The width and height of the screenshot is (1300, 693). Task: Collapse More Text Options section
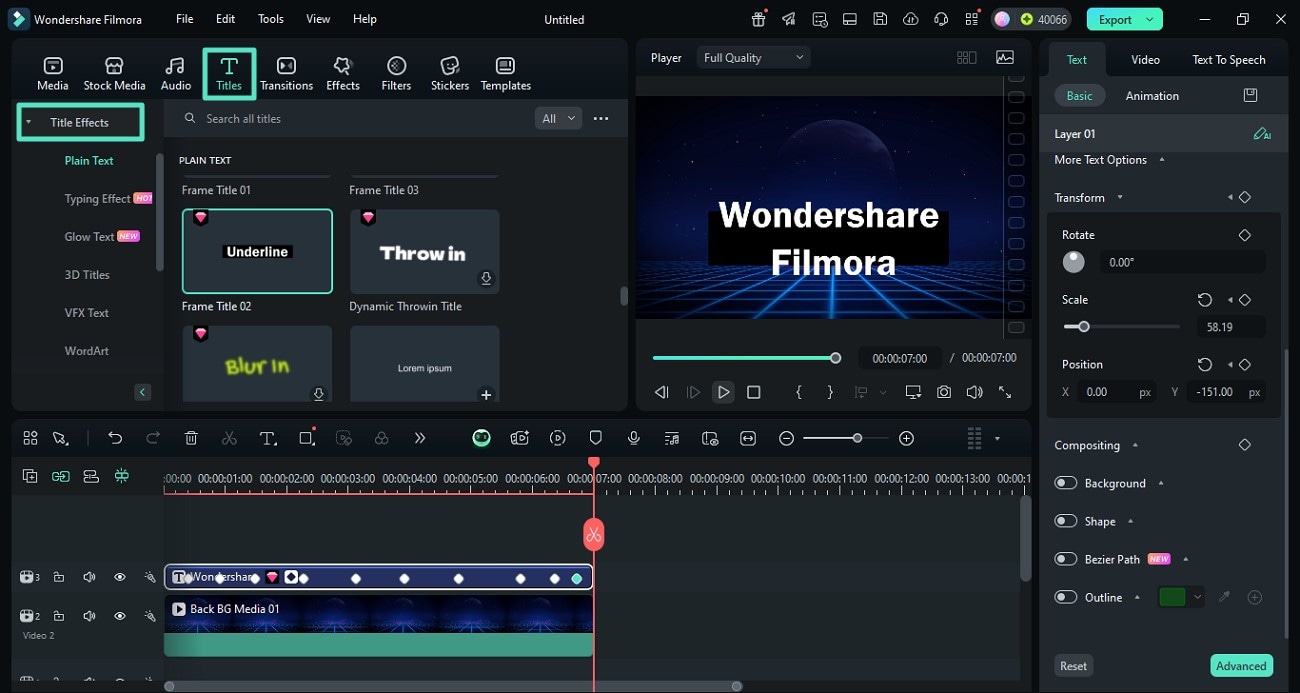tap(1161, 160)
